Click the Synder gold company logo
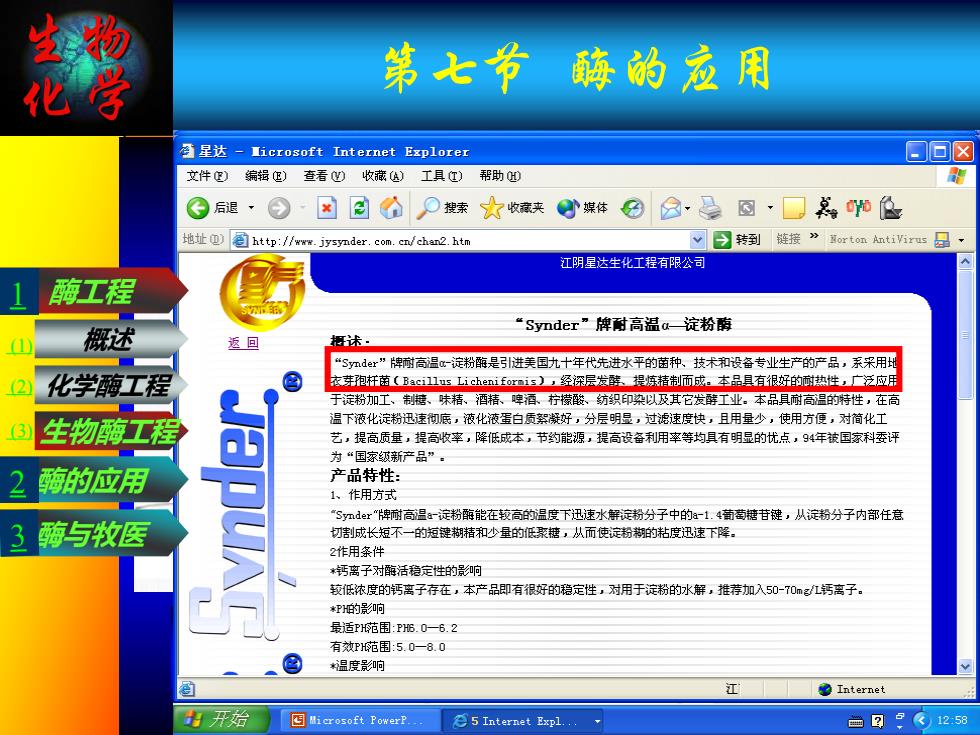 [x=262, y=291]
